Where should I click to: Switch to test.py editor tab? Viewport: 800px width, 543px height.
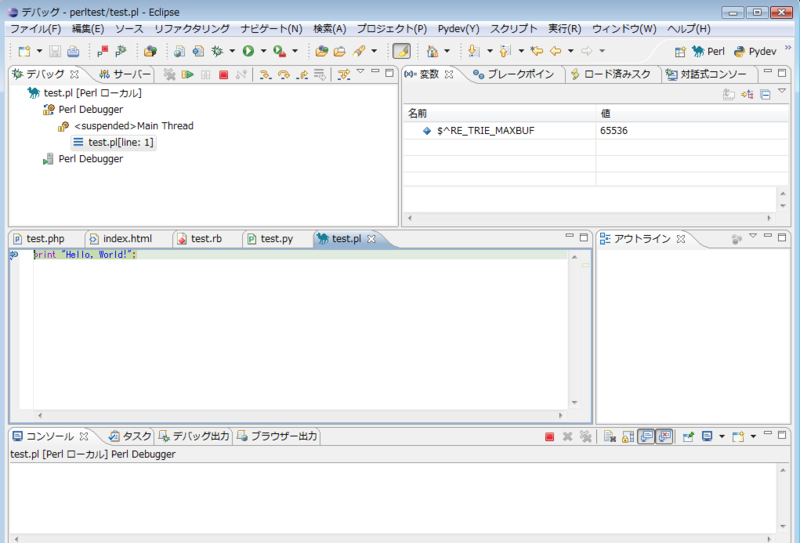tap(270, 238)
